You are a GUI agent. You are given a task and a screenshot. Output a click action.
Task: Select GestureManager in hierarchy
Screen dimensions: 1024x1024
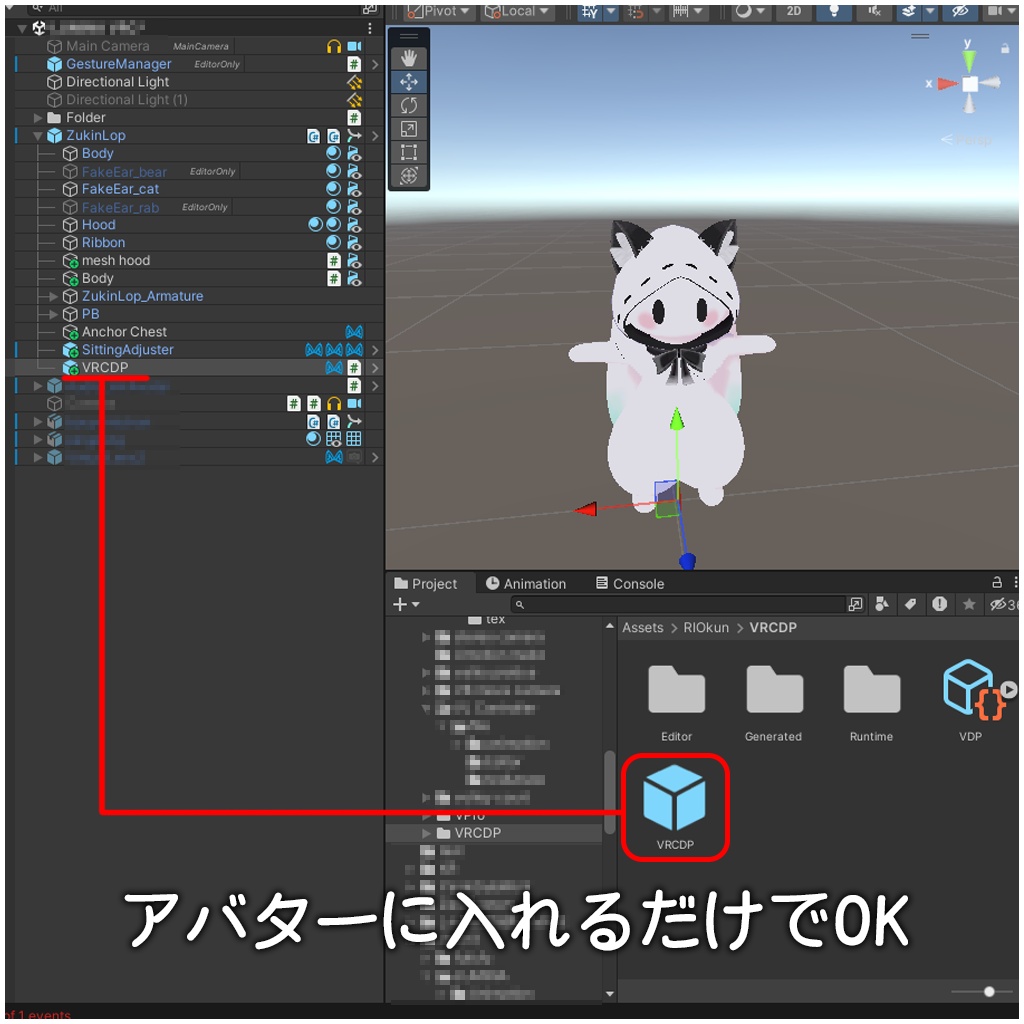118,64
